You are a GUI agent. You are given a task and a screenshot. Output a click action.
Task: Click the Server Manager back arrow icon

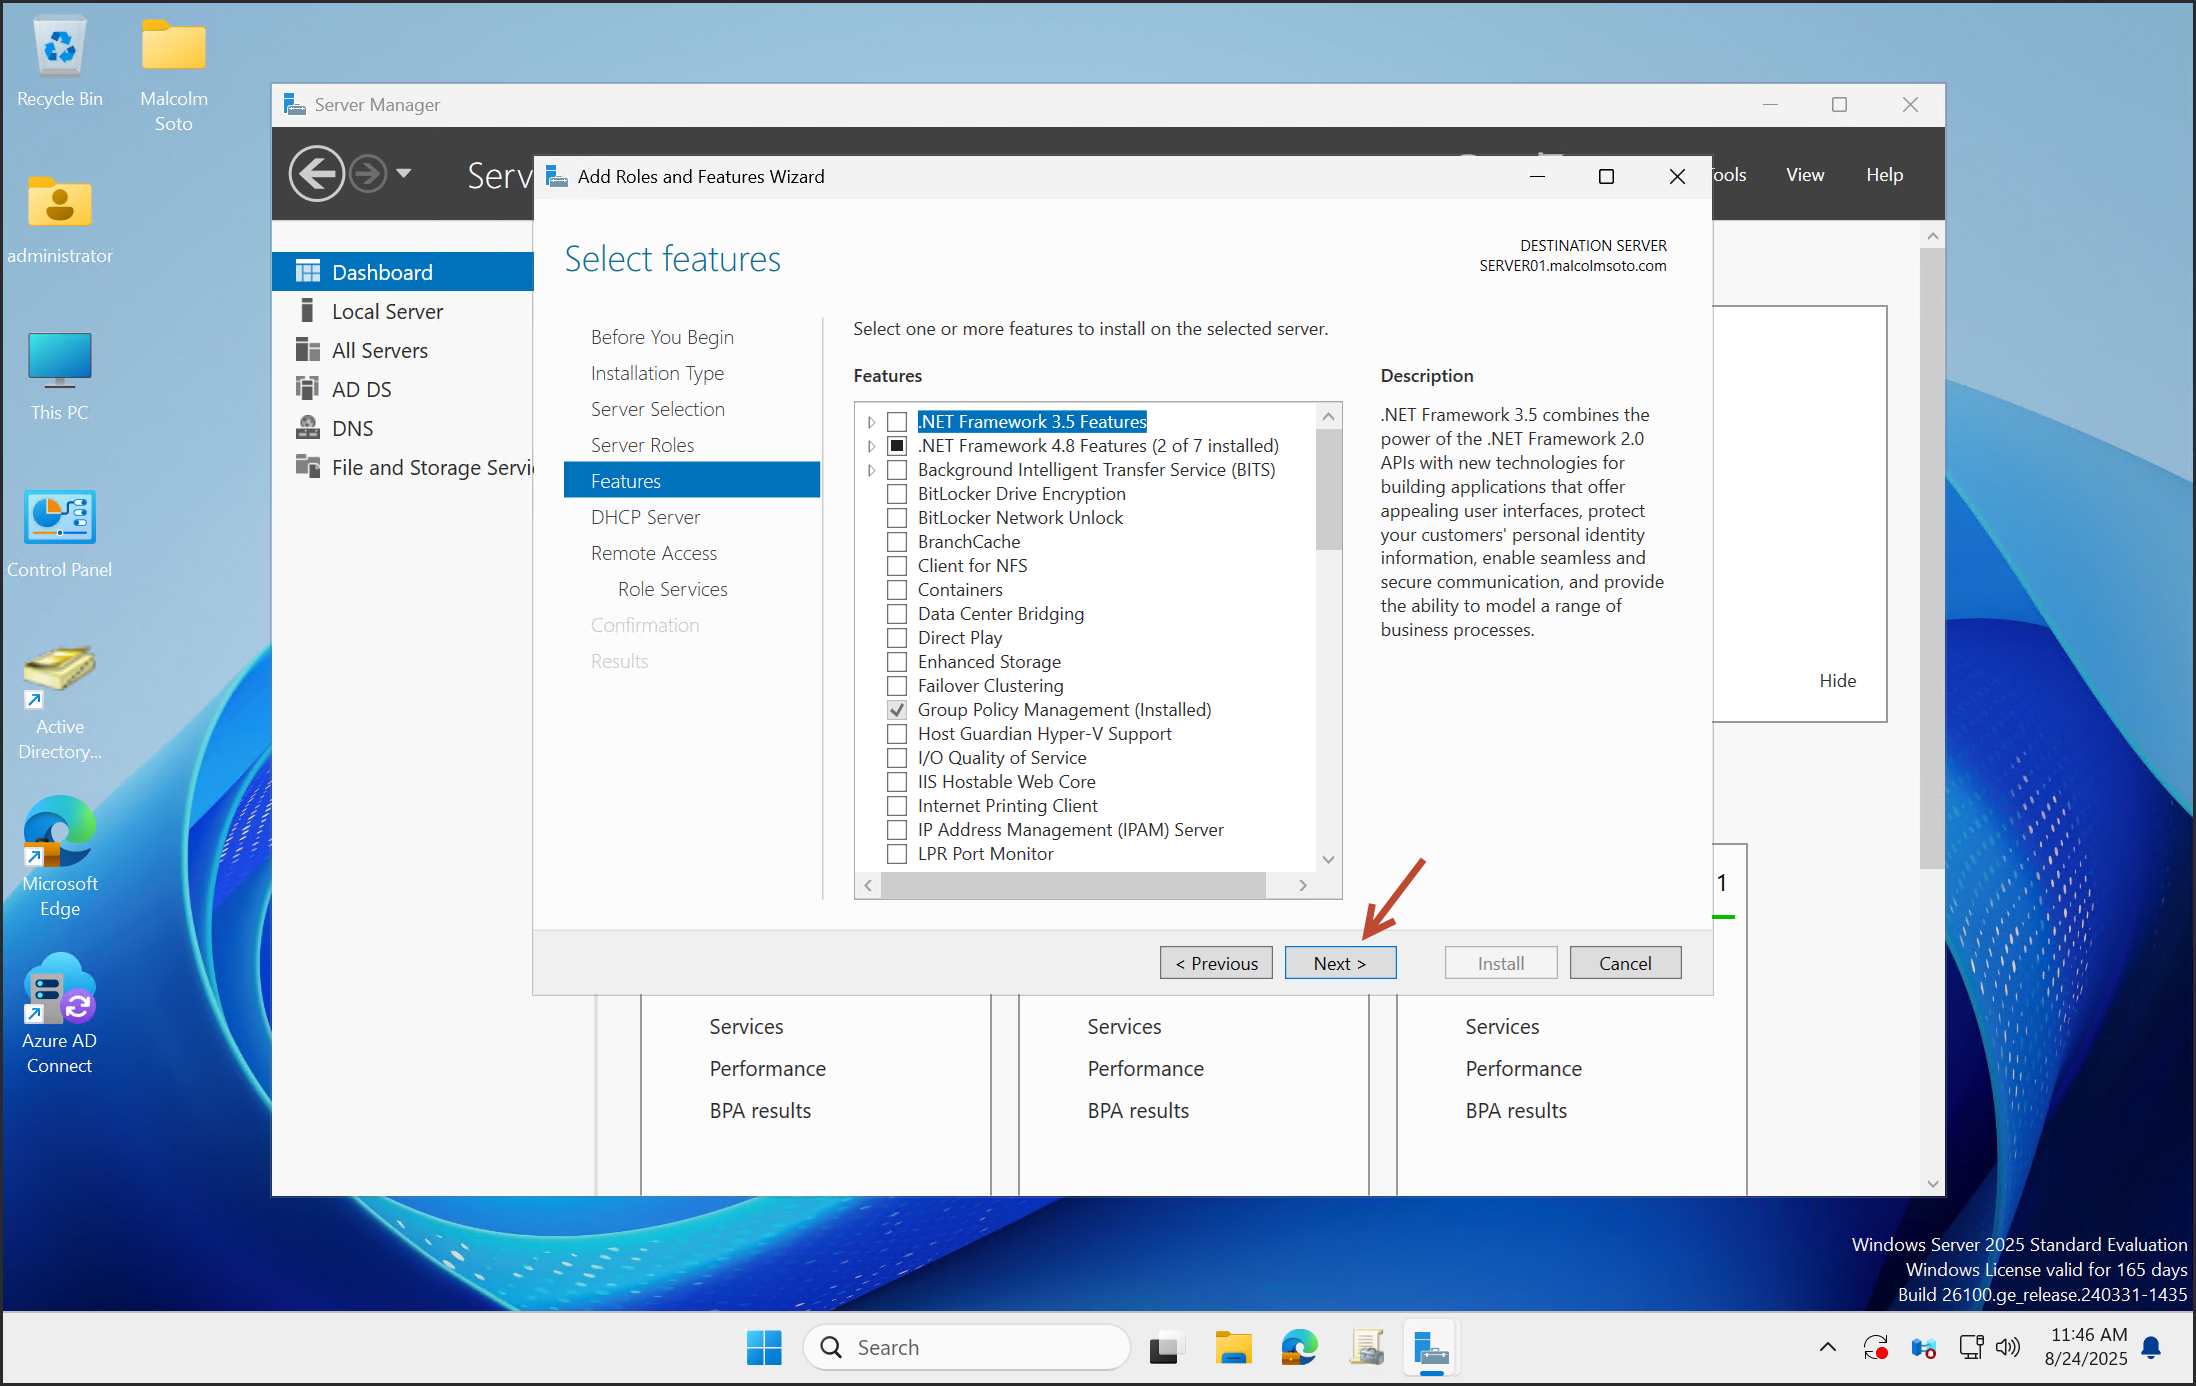tap(317, 174)
